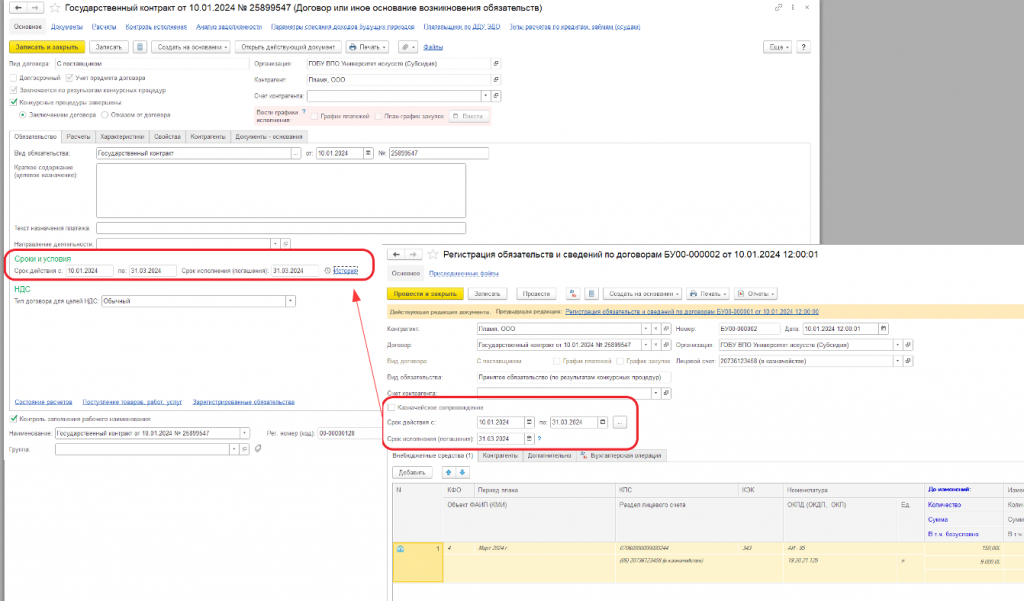
Task: Open the Дополнительно tab in registration window
Action: coord(549,455)
